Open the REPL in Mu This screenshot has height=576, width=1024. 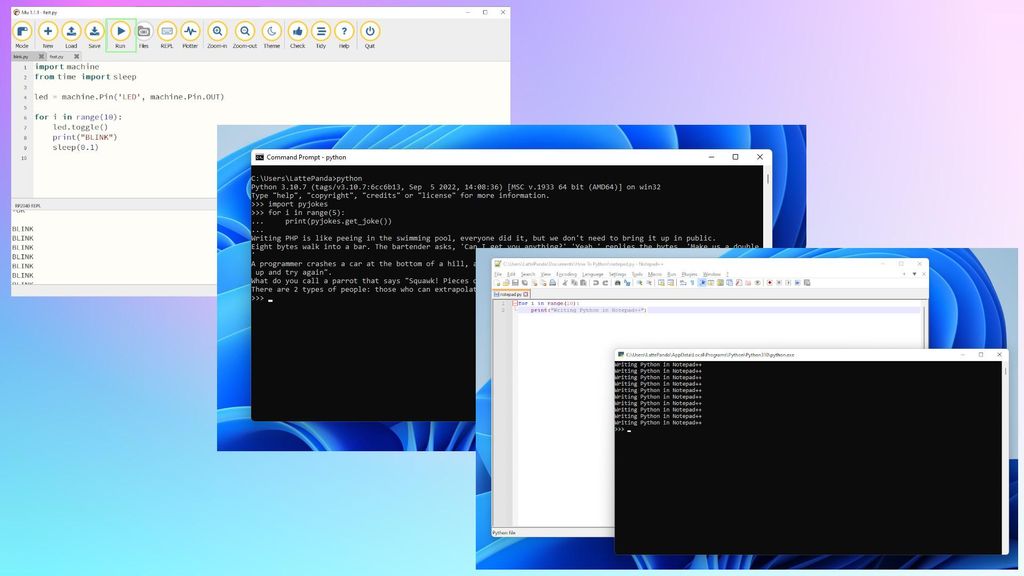coord(167,32)
